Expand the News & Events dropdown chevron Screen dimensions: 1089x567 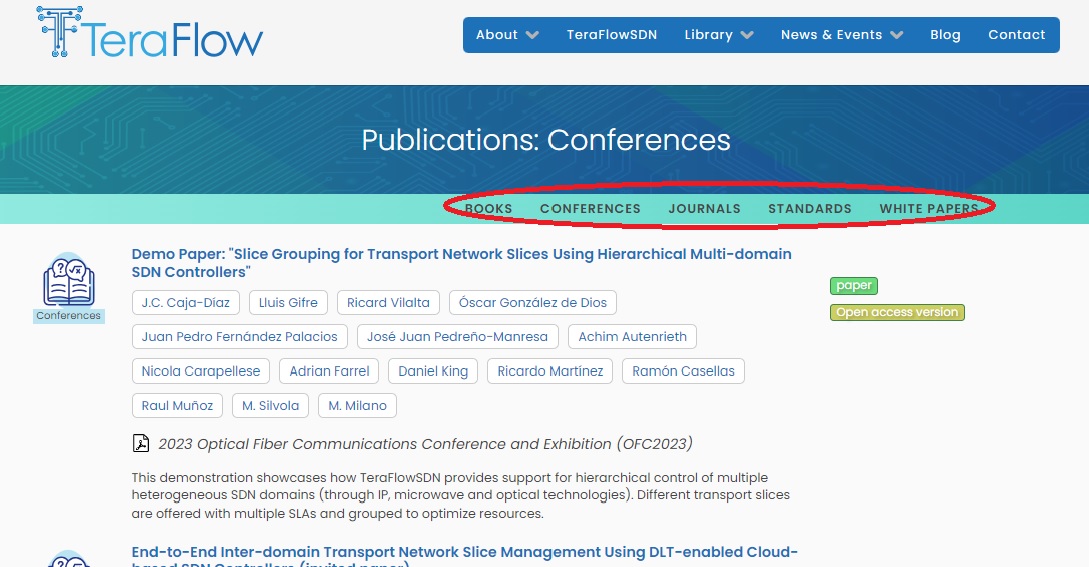point(897,35)
